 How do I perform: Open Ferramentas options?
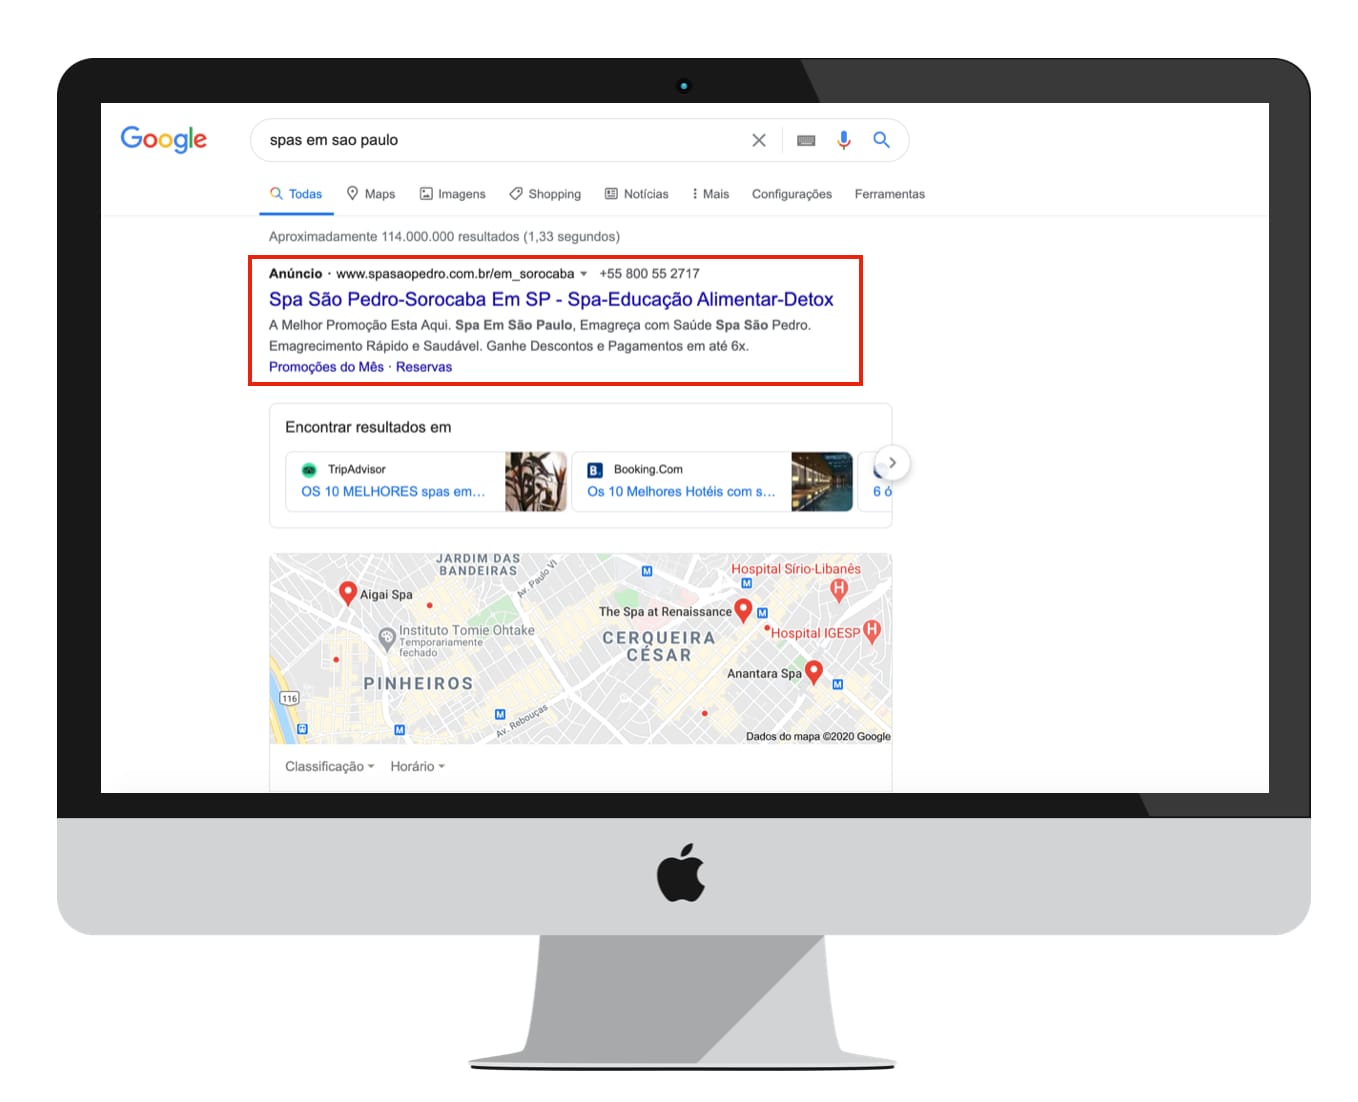coord(890,194)
